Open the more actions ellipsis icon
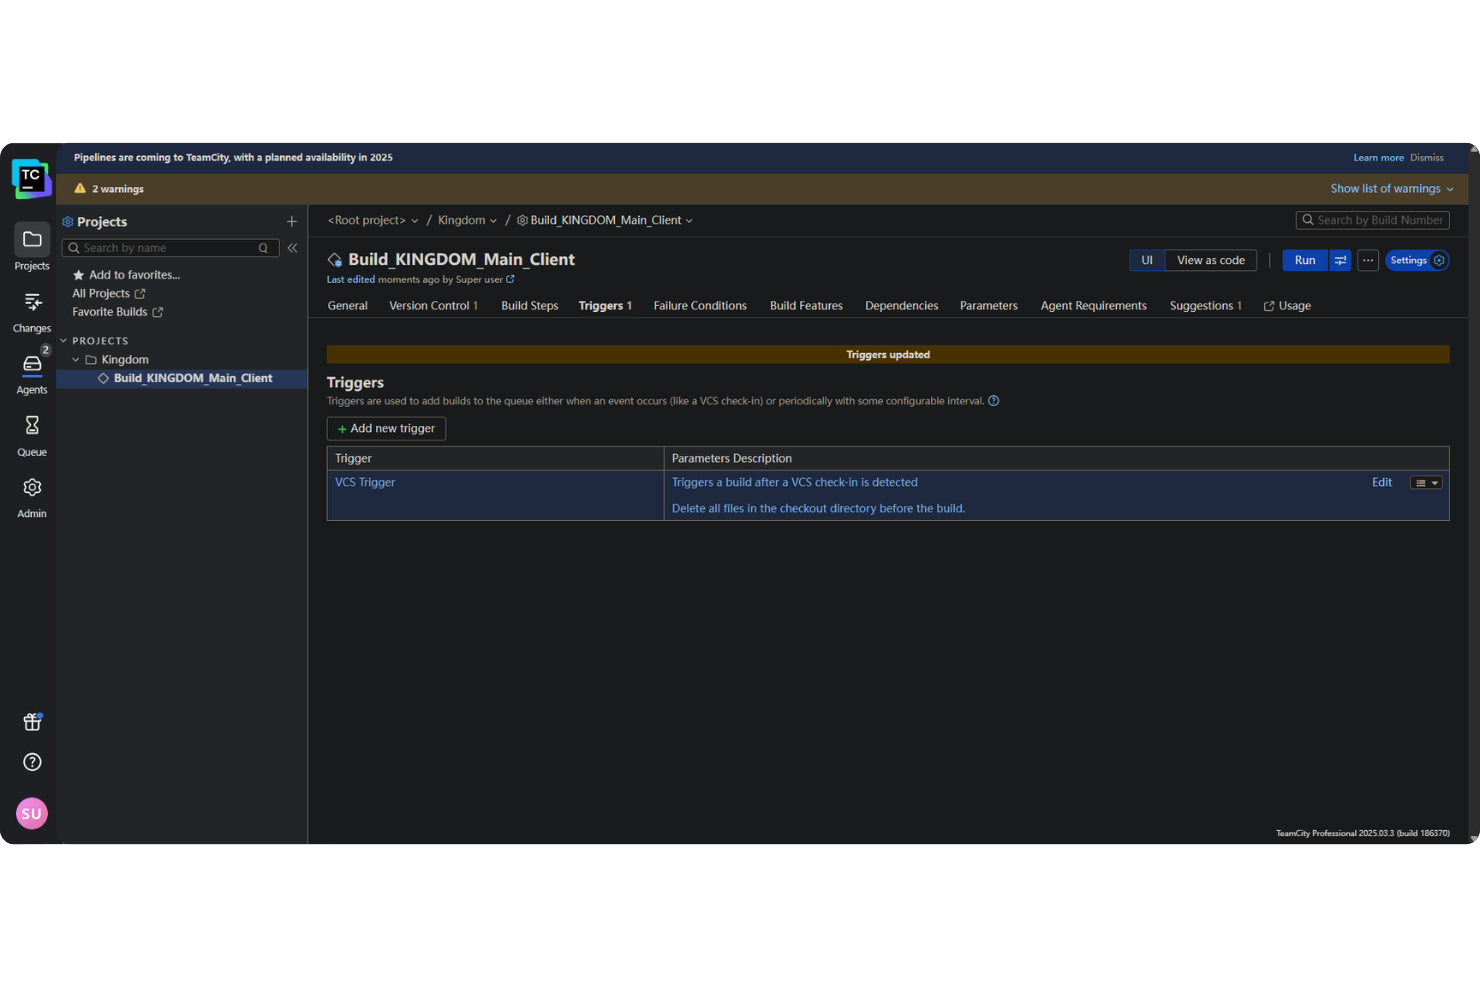The height and width of the screenshot is (987, 1480). tap(1368, 260)
